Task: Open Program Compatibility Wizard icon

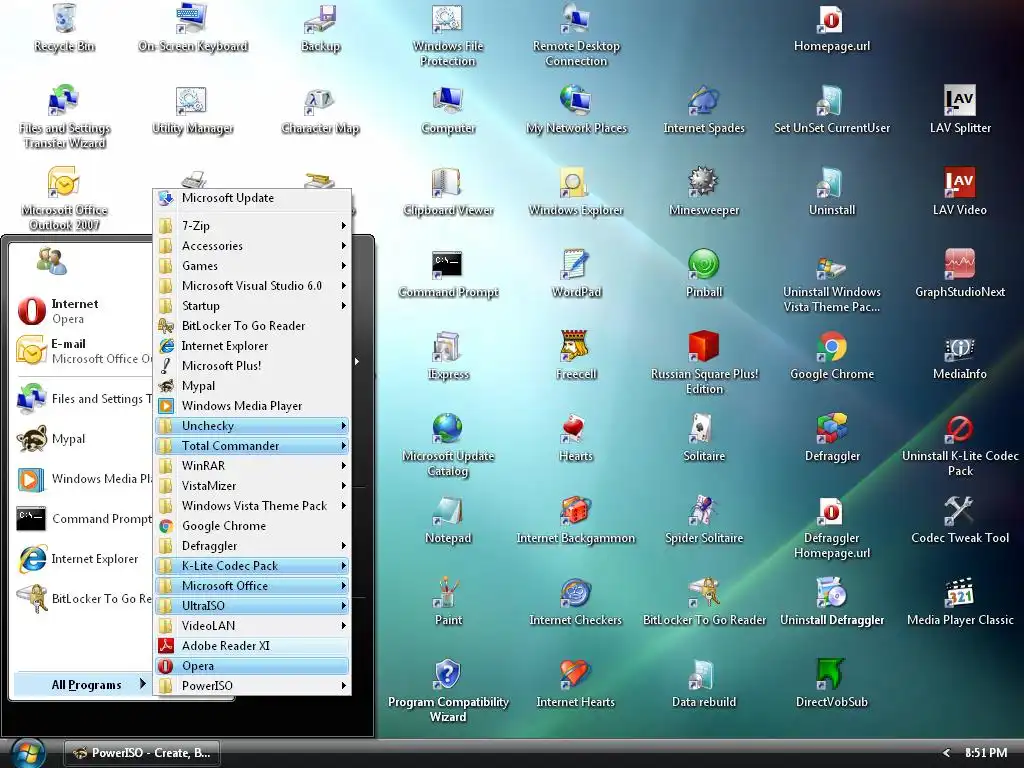Action: 448,691
